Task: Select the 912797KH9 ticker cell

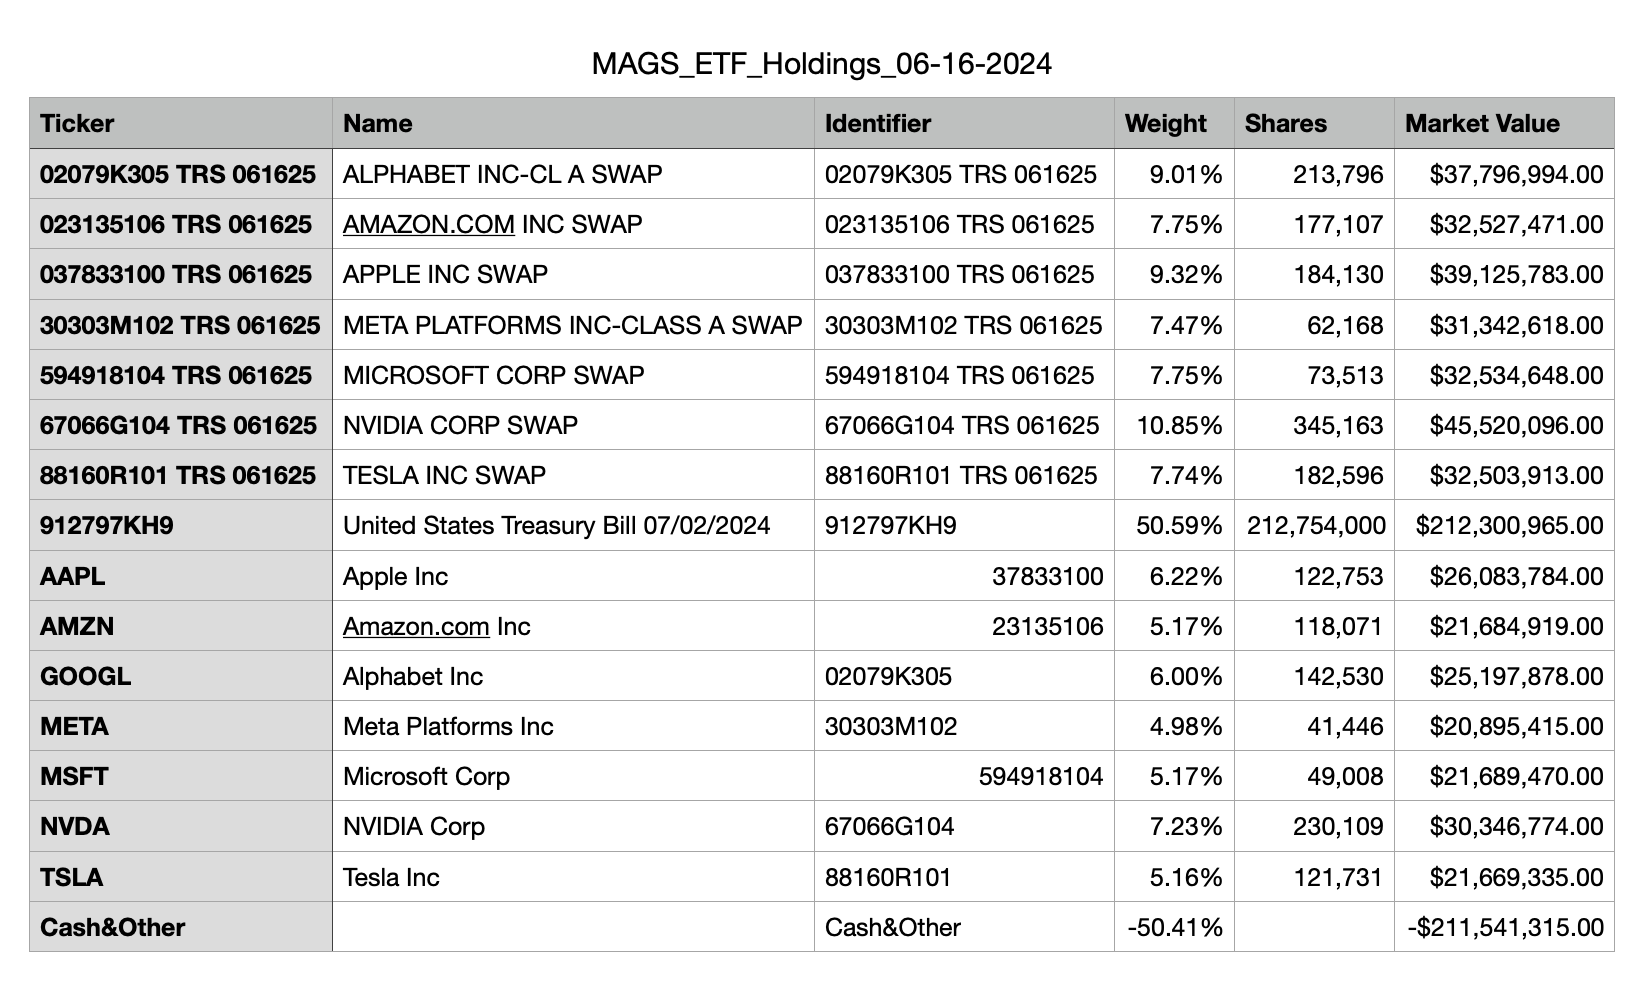Action: pyautogui.click(x=181, y=525)
